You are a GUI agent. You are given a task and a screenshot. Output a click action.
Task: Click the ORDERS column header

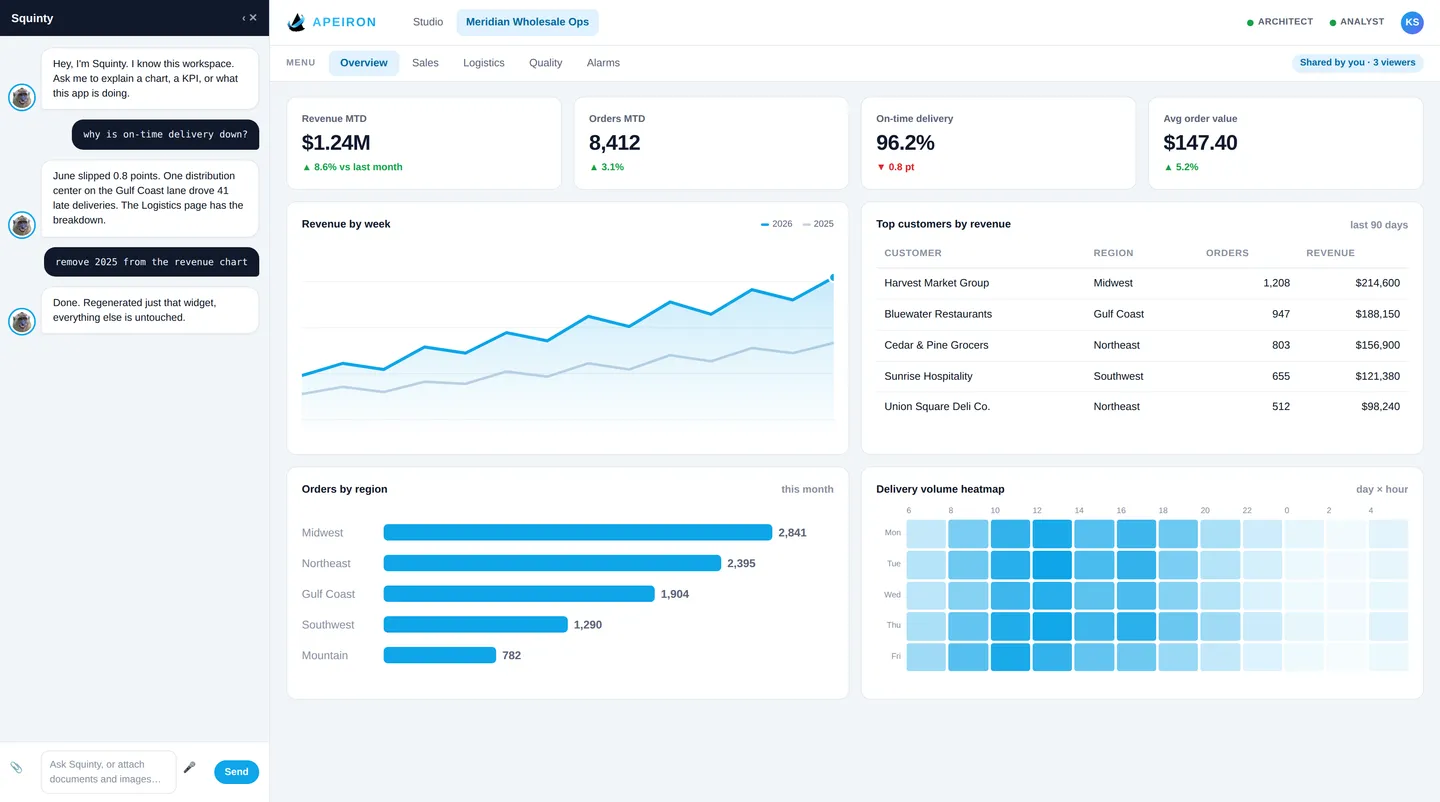(1227, 253)
